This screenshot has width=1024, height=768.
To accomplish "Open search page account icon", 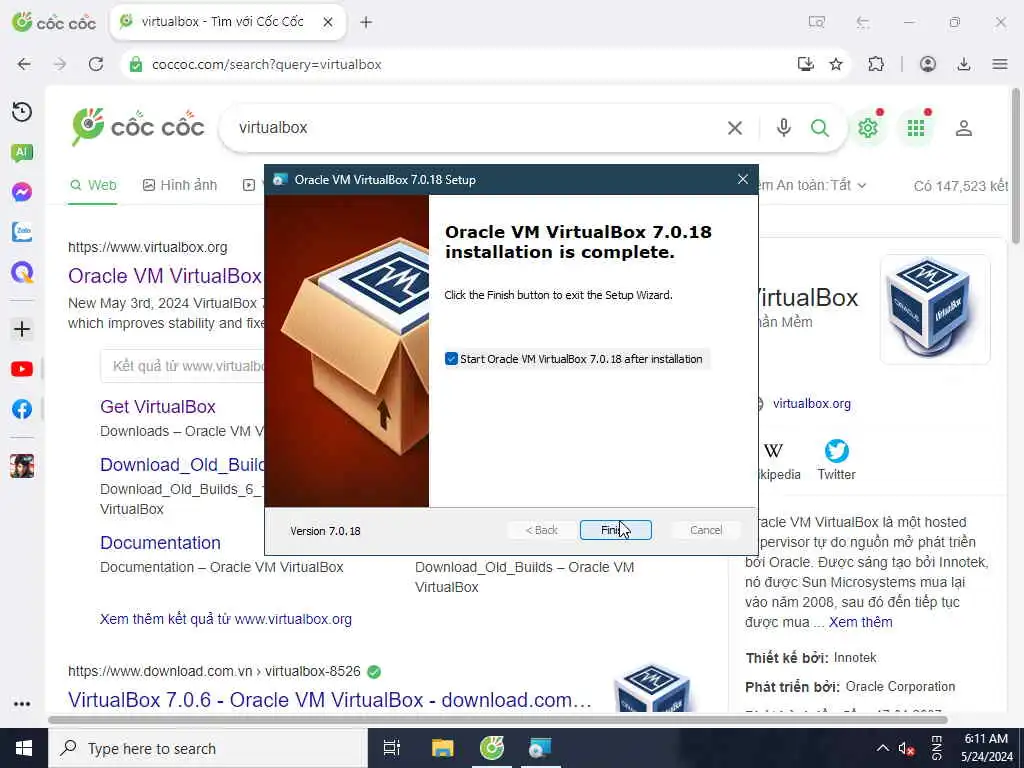I will pos(964,128).
